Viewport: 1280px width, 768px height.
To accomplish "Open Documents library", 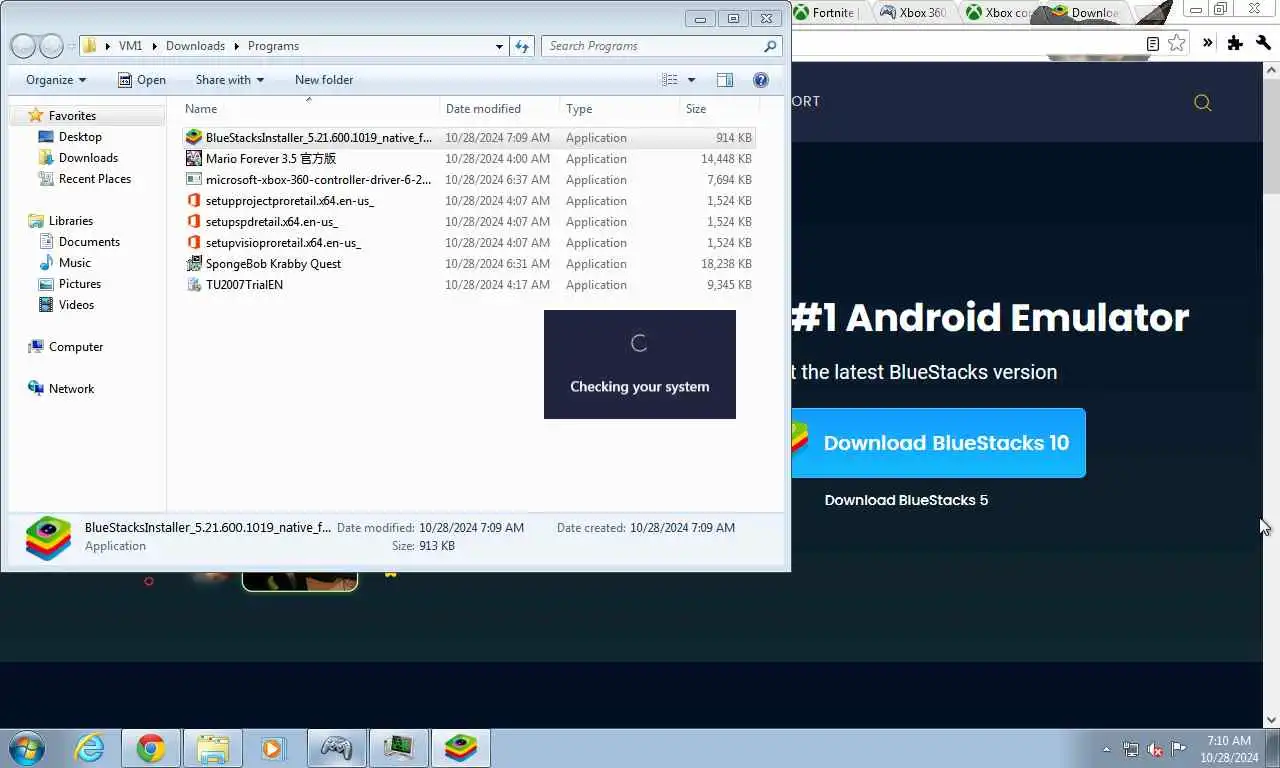I will pos(89,242).
